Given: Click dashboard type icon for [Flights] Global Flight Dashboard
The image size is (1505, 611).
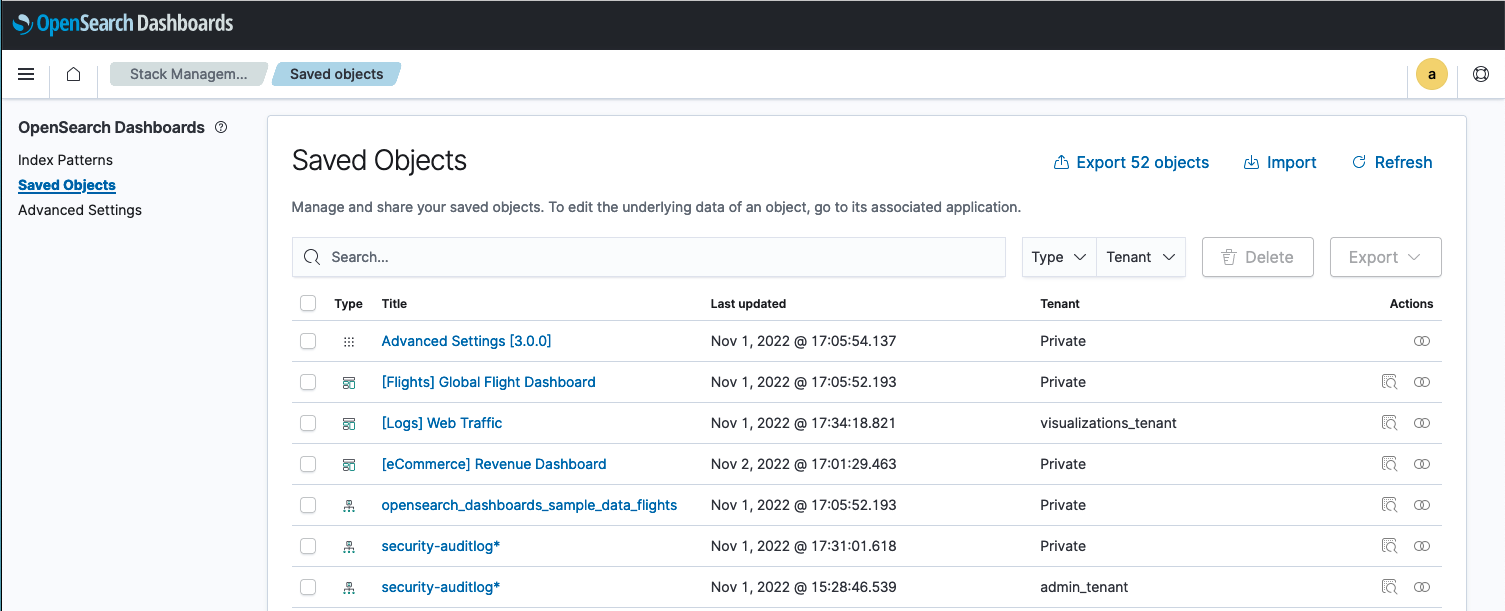Looking at the screenshot, I should (349, 383).
